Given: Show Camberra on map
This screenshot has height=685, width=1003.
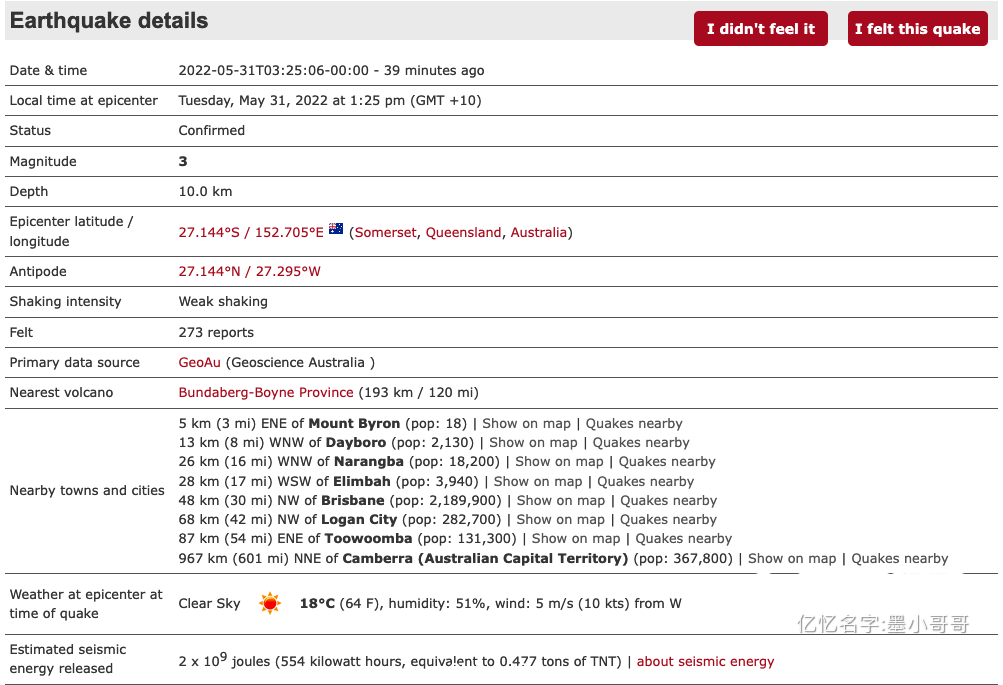Looking at the screenshot, I should (x=792, y=558).
